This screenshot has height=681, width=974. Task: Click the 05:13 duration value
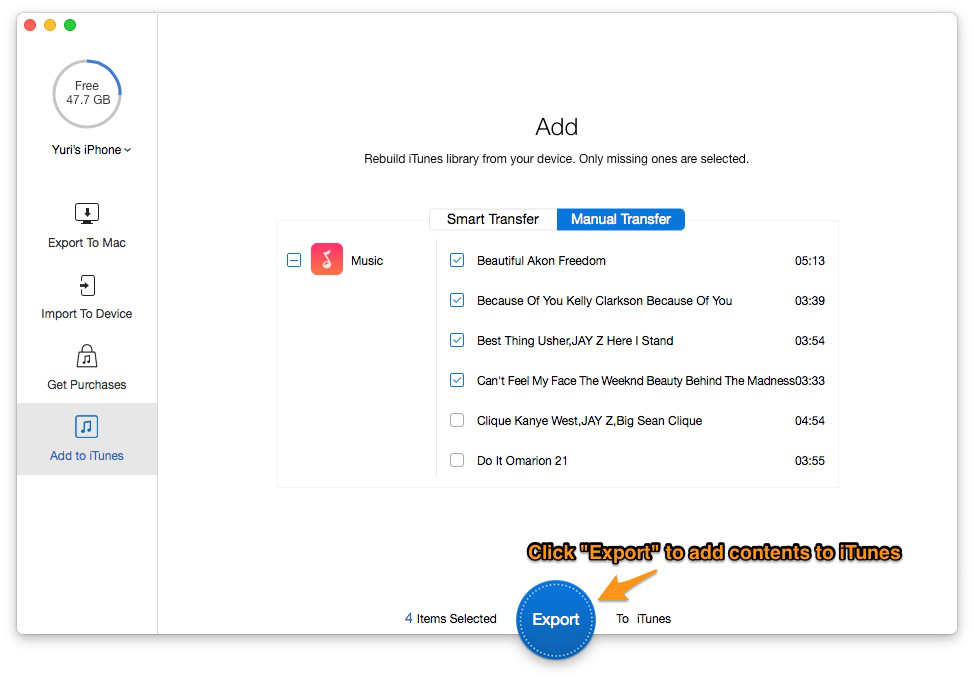809,261
